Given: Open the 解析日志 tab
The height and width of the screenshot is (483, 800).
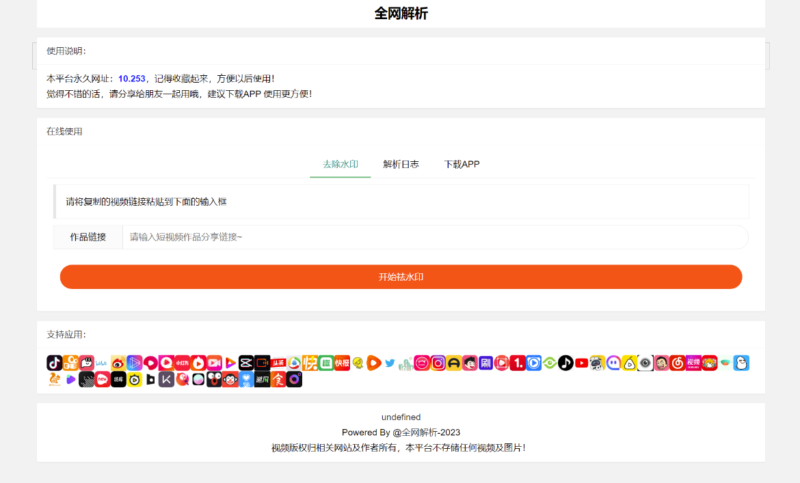Looking at the screenshot, I should [401, 164].
